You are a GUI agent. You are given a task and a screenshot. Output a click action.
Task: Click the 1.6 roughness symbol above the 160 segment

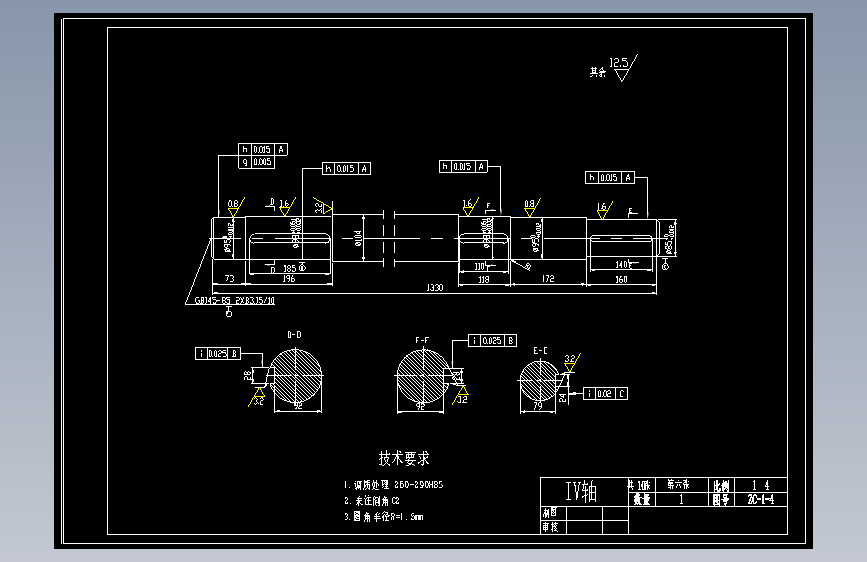(604, 210)
